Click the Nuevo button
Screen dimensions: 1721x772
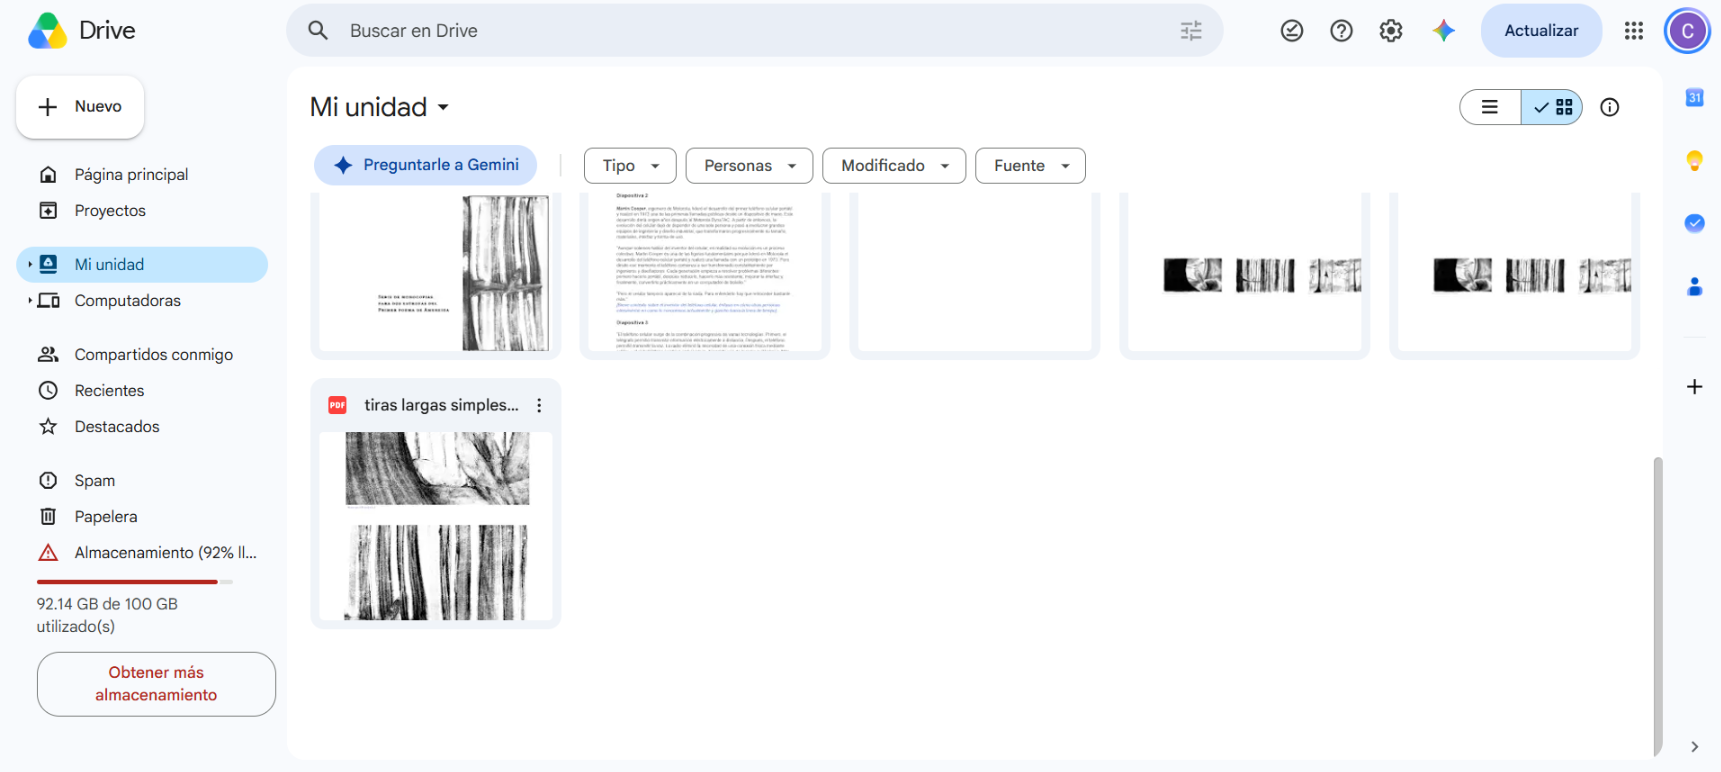click(80, 107)
